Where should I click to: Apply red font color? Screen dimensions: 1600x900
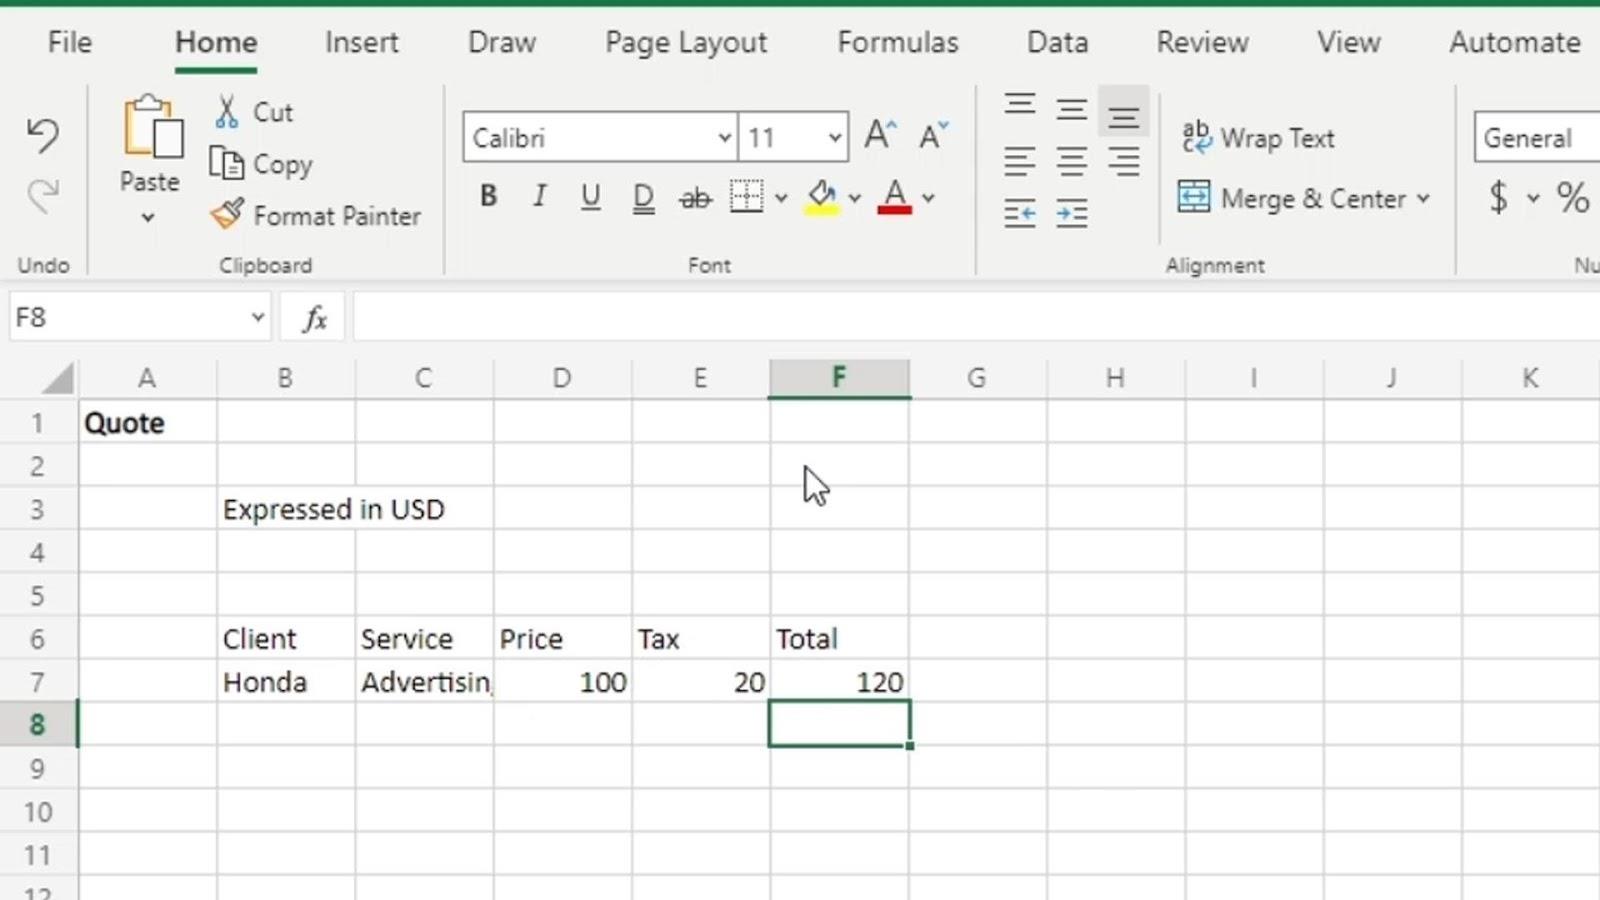(x=895, y=197)
